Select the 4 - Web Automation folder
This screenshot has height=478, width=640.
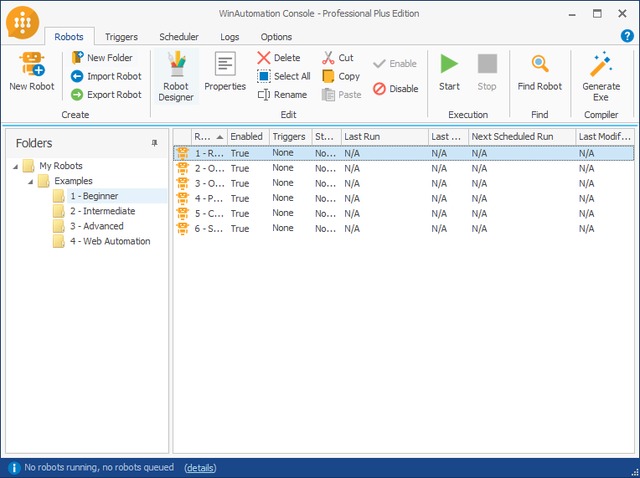click(110, 241)
